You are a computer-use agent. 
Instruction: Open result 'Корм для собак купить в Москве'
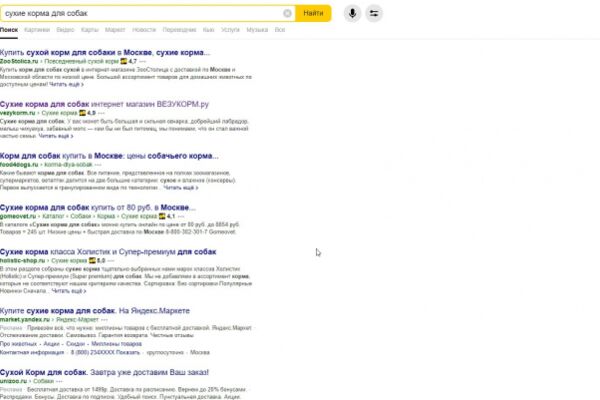[x=109, y=156]
